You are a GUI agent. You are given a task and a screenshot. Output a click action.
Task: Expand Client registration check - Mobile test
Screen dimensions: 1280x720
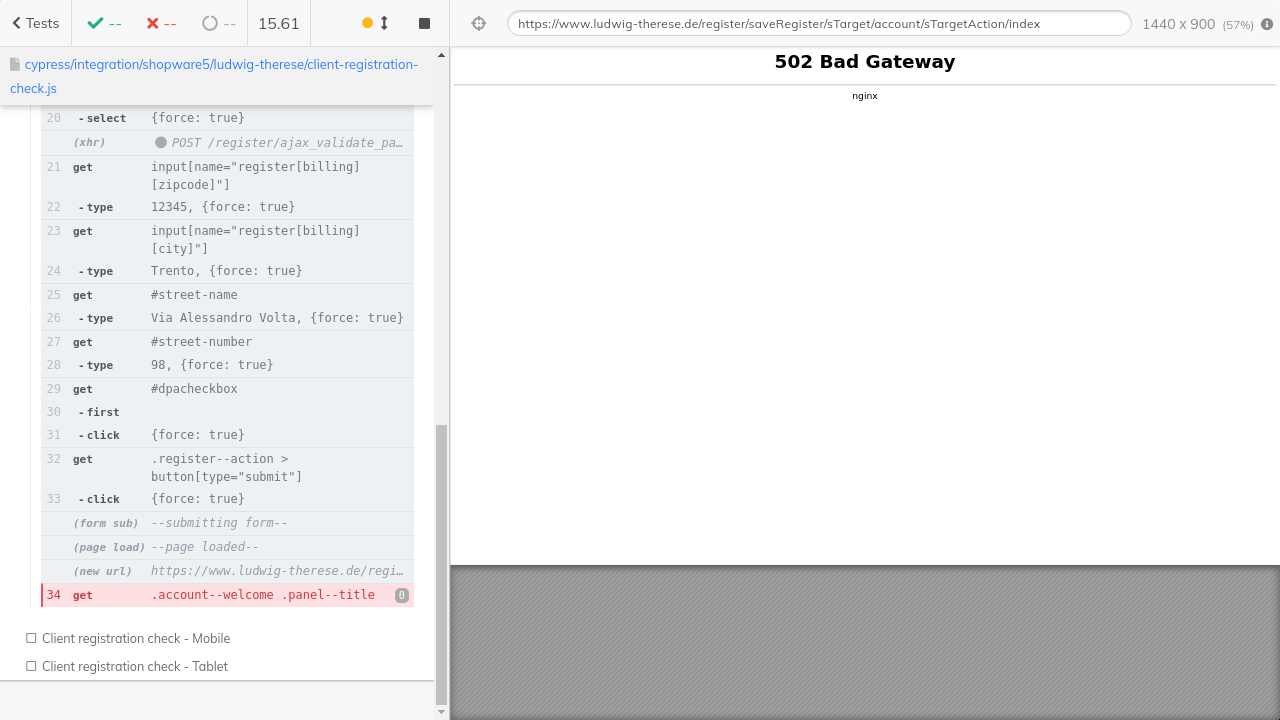[x=135, y=638]
